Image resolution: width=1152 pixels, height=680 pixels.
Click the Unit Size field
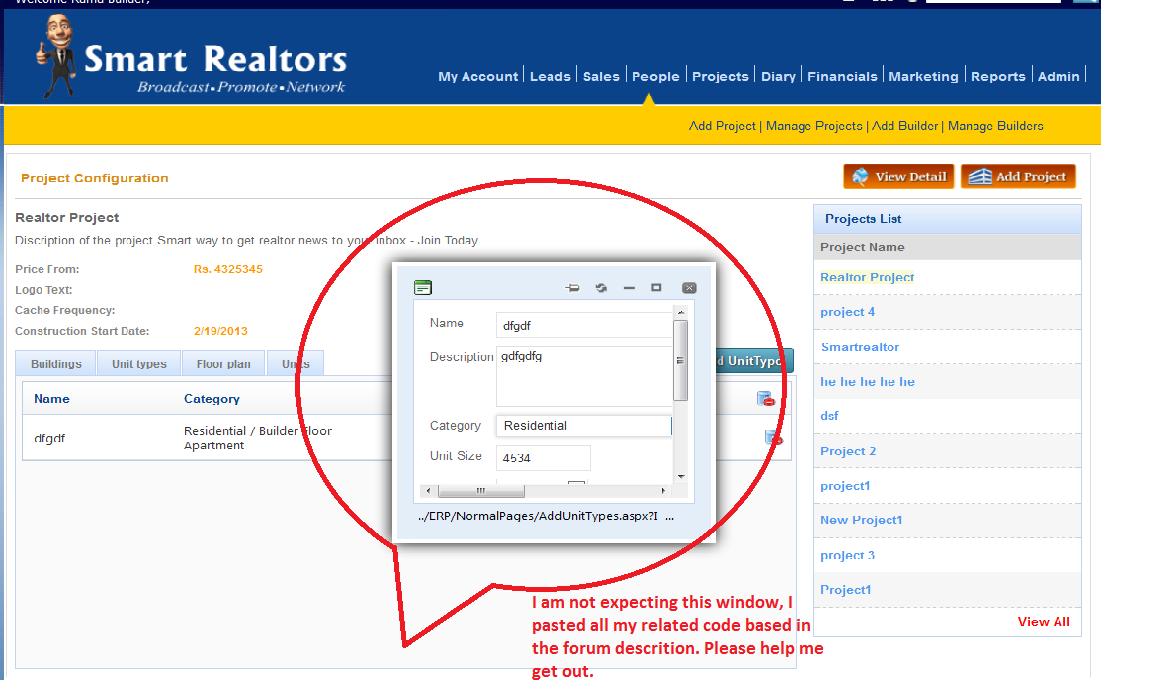(543, 457)
